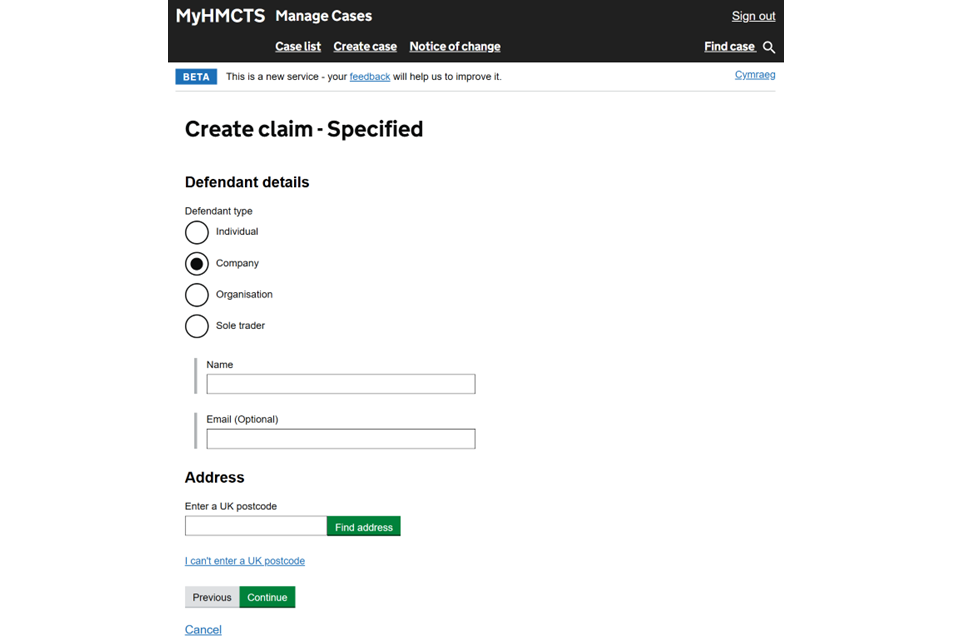Select the Individual defendant type
This screenshot has width=960, height=640.
coord(197,232)
